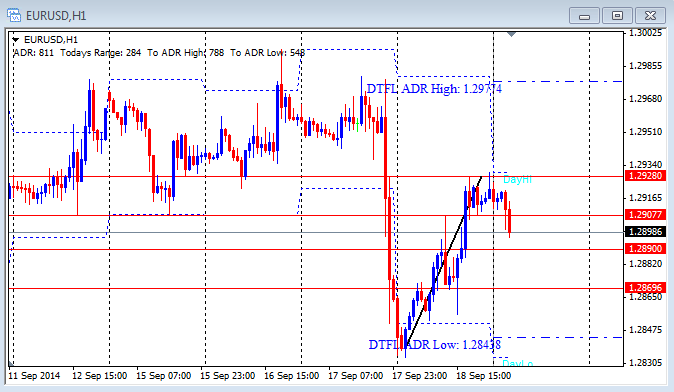The width and height of the screenshot is (674, 392).
Task: Click the 15 Sep 23:00 time label
Action: (x=228, y=376)
